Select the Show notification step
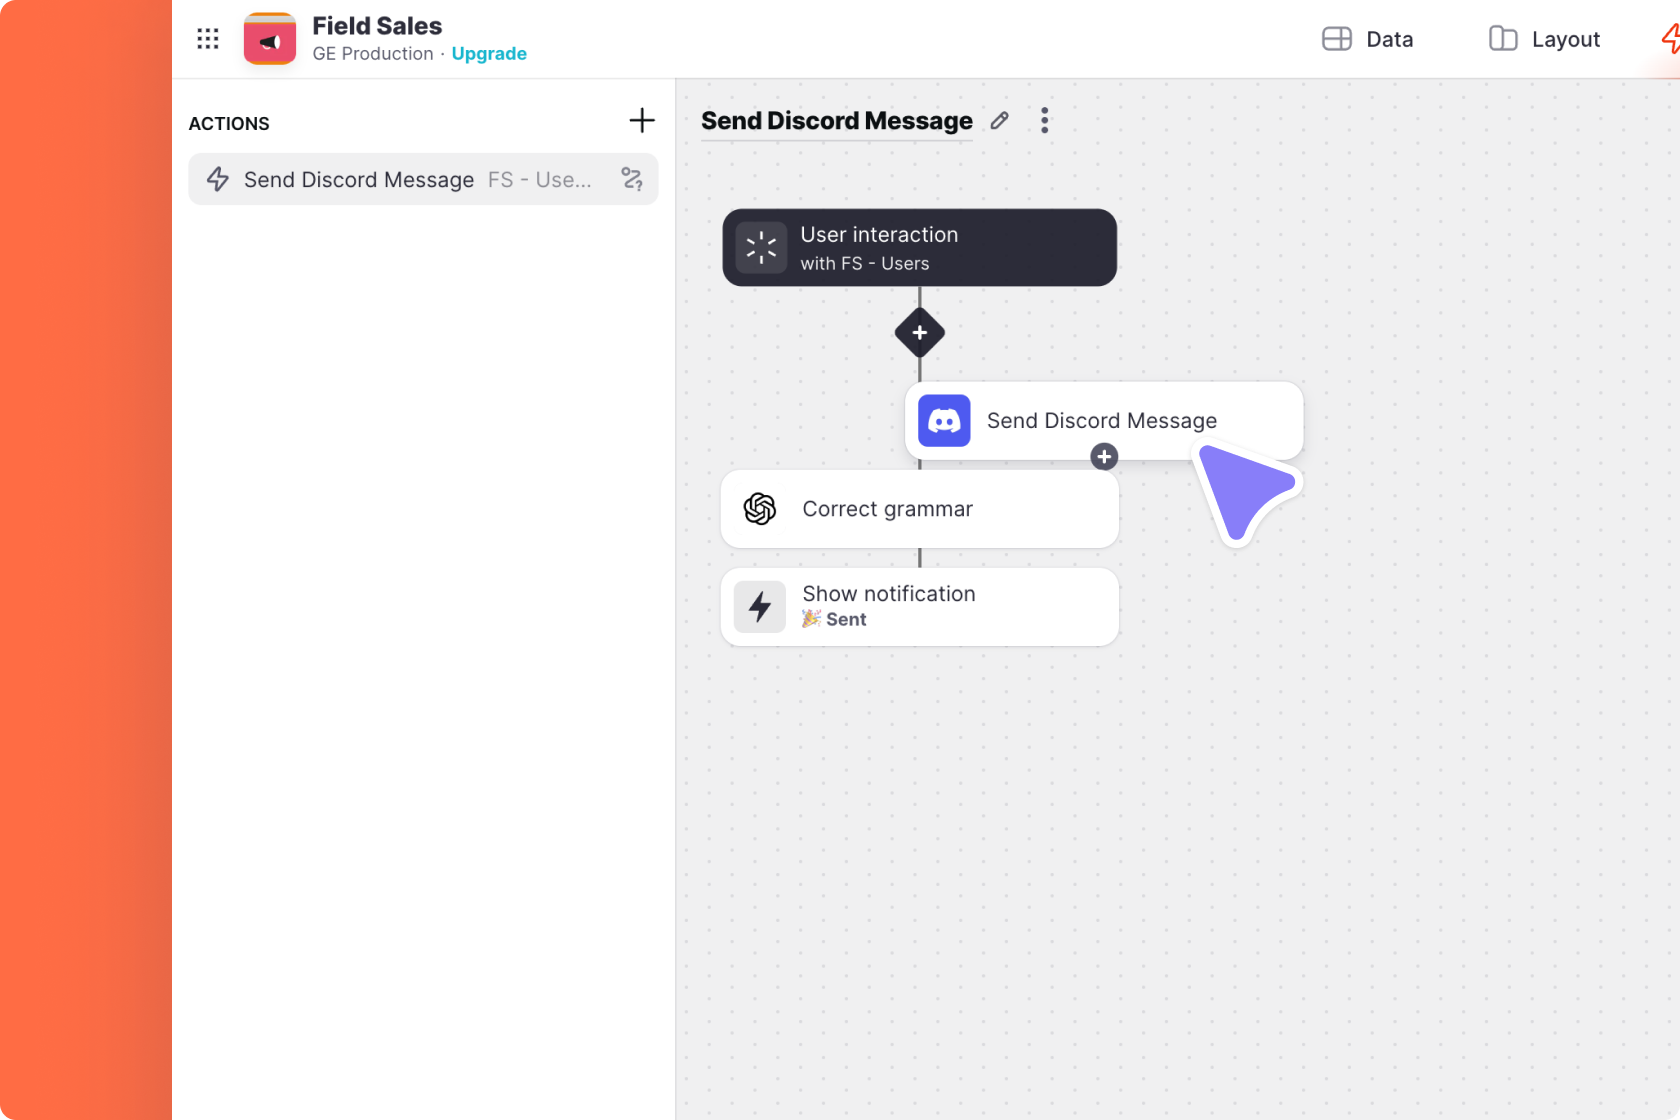 click(x=919, y=607)
